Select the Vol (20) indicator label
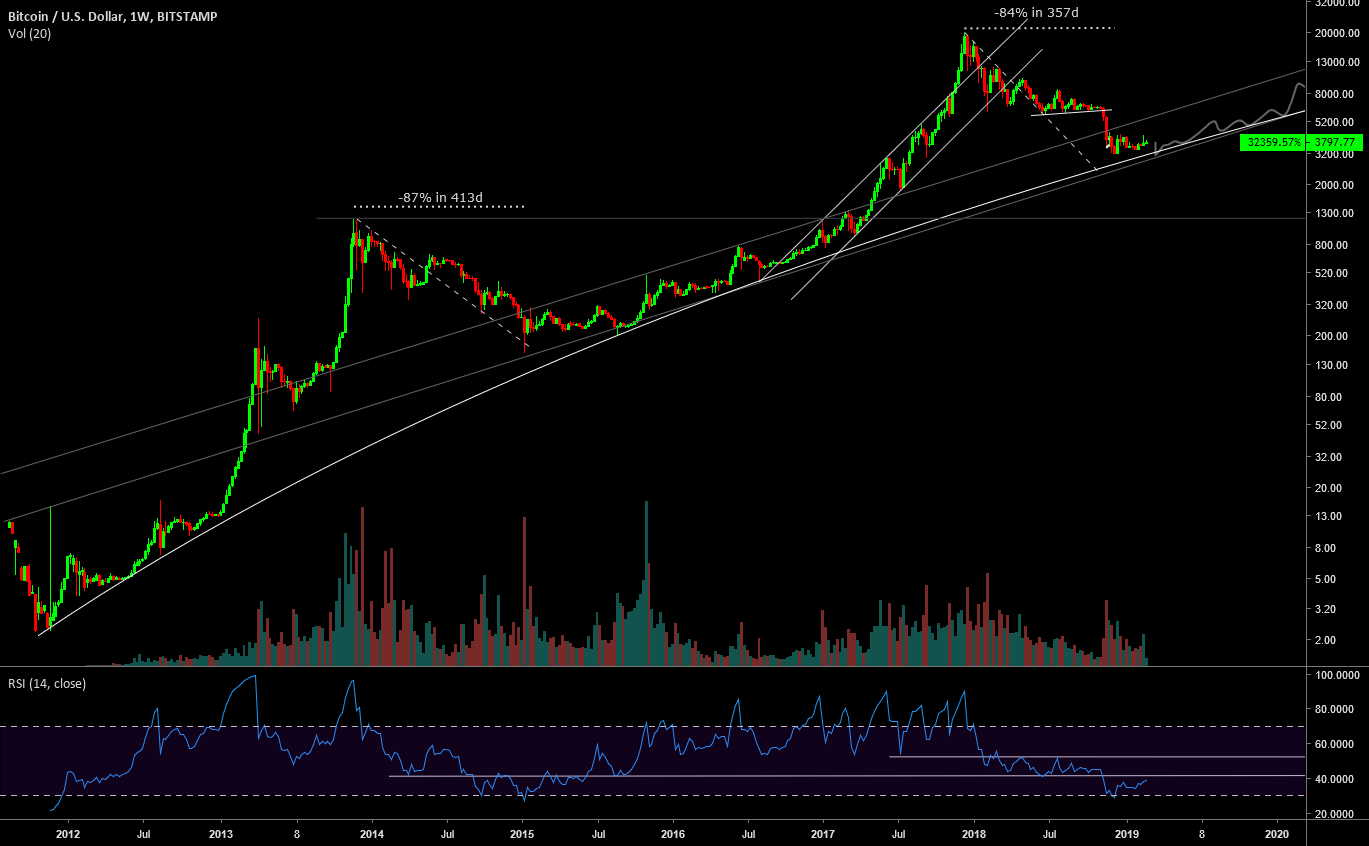 pyautogui.click(x=29, y=34)
